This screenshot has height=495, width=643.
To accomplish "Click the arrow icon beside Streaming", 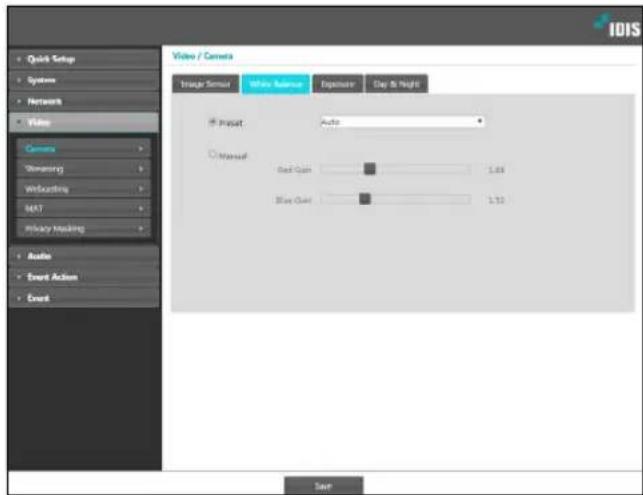I will coord(141,169).
